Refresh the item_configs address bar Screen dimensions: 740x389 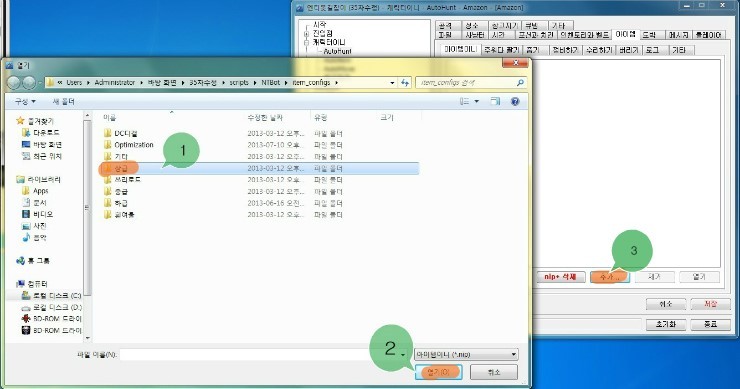(x=405, y=83)
